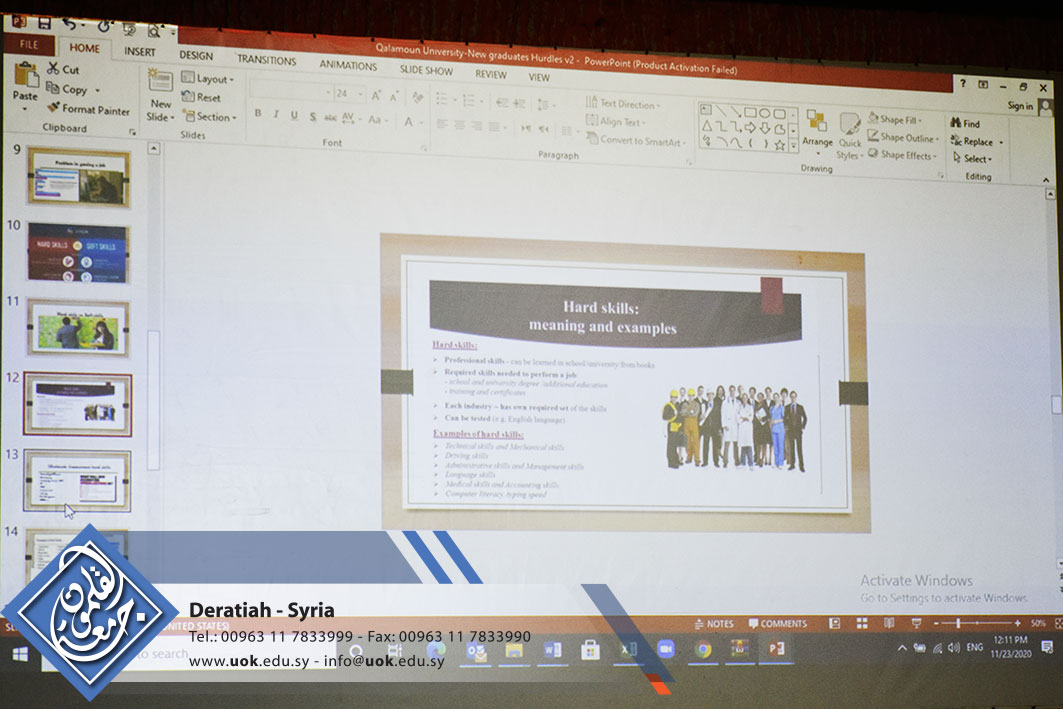Pick the star shape in the shapes gallery
This screenshot has height=709, width=1063.
(x=780, y=144)
